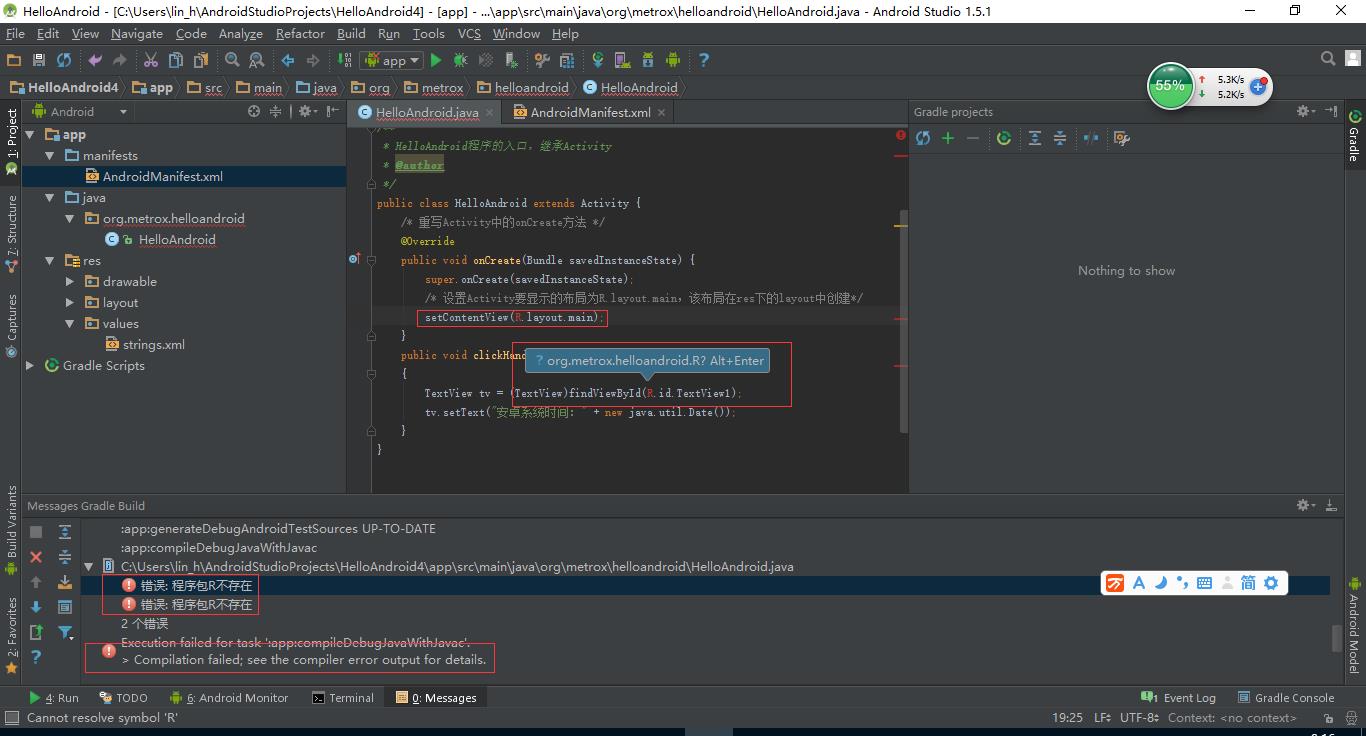Viewport: 1366px width, 736px height.
Task: Toggle Gradle offline mode icon
Action: coord(1091,138)
